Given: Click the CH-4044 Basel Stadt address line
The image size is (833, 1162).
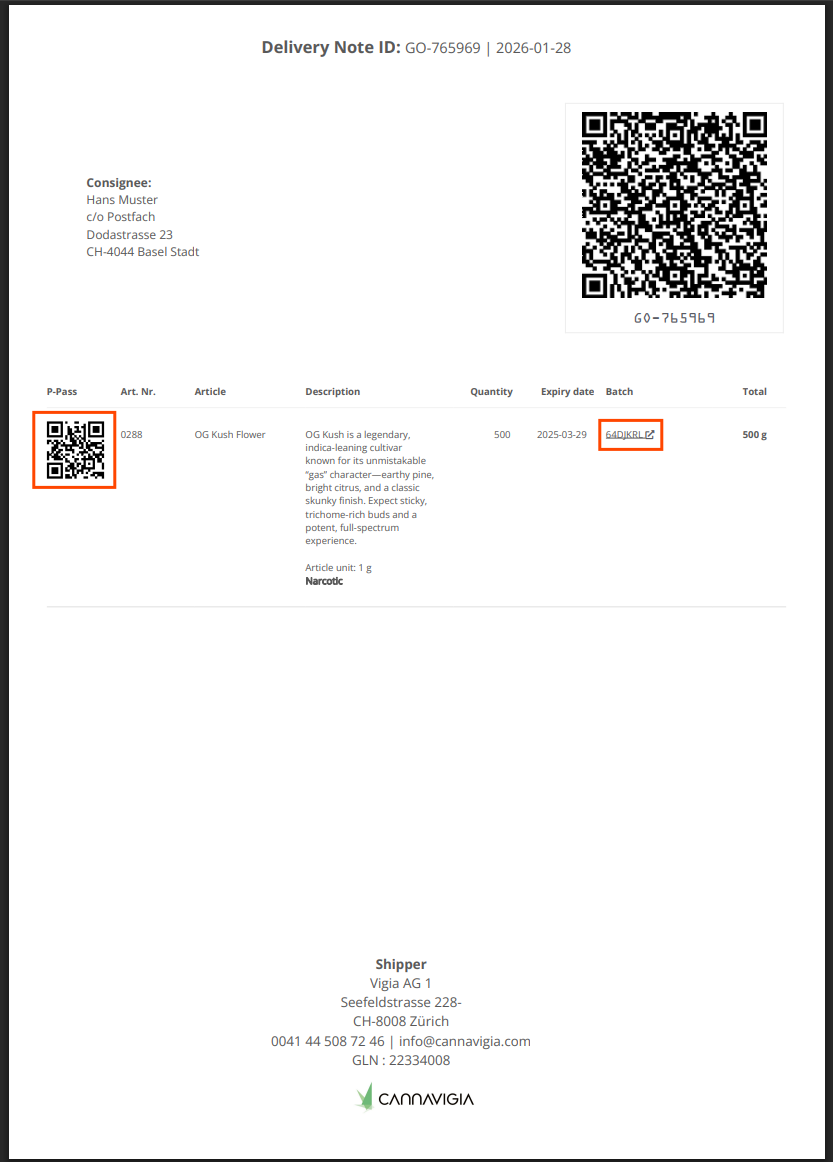Looking at the screenshot, I should (143, 252).
